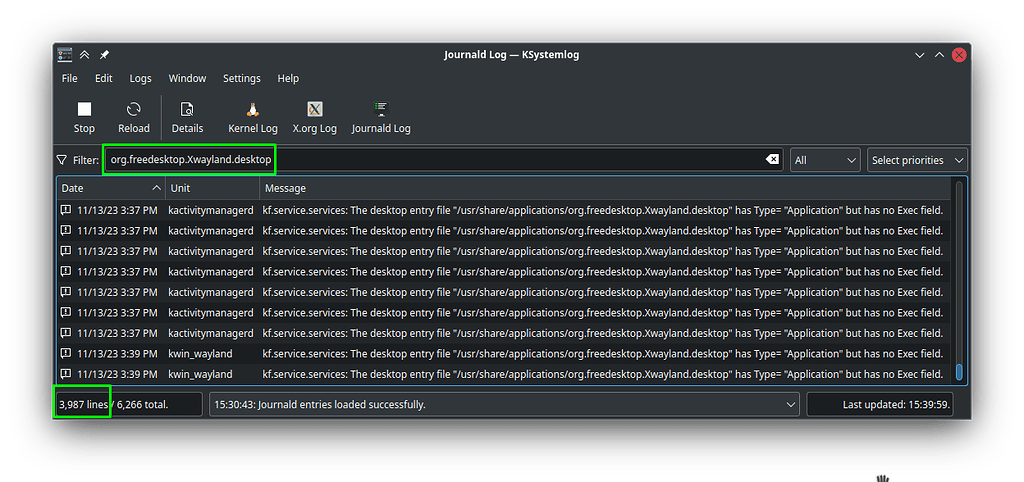Click the vertical scrollbar handle of log list
Image resolution: width=1024 pixels, height=482 pixels.
pyautogui.click(x=959, y=372)
